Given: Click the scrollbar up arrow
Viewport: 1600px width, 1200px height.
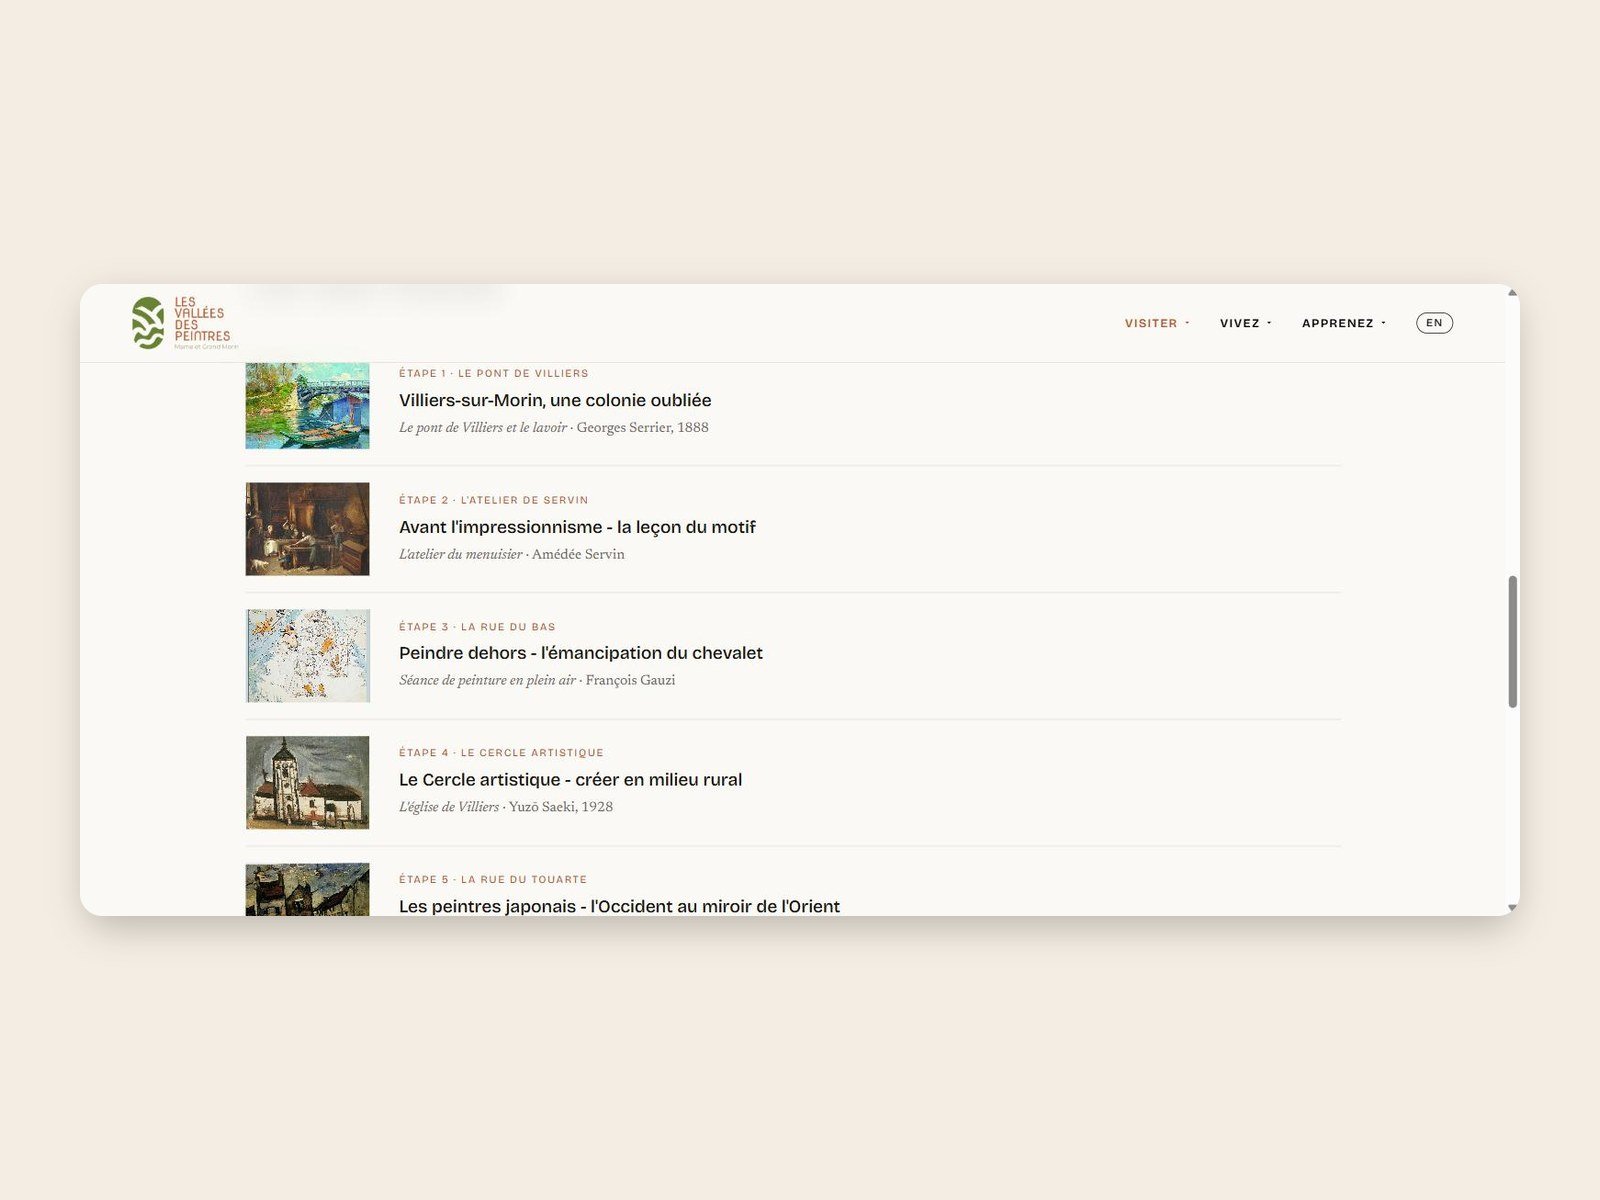Looking at the screenshot, I should (x=1512, y=292).
